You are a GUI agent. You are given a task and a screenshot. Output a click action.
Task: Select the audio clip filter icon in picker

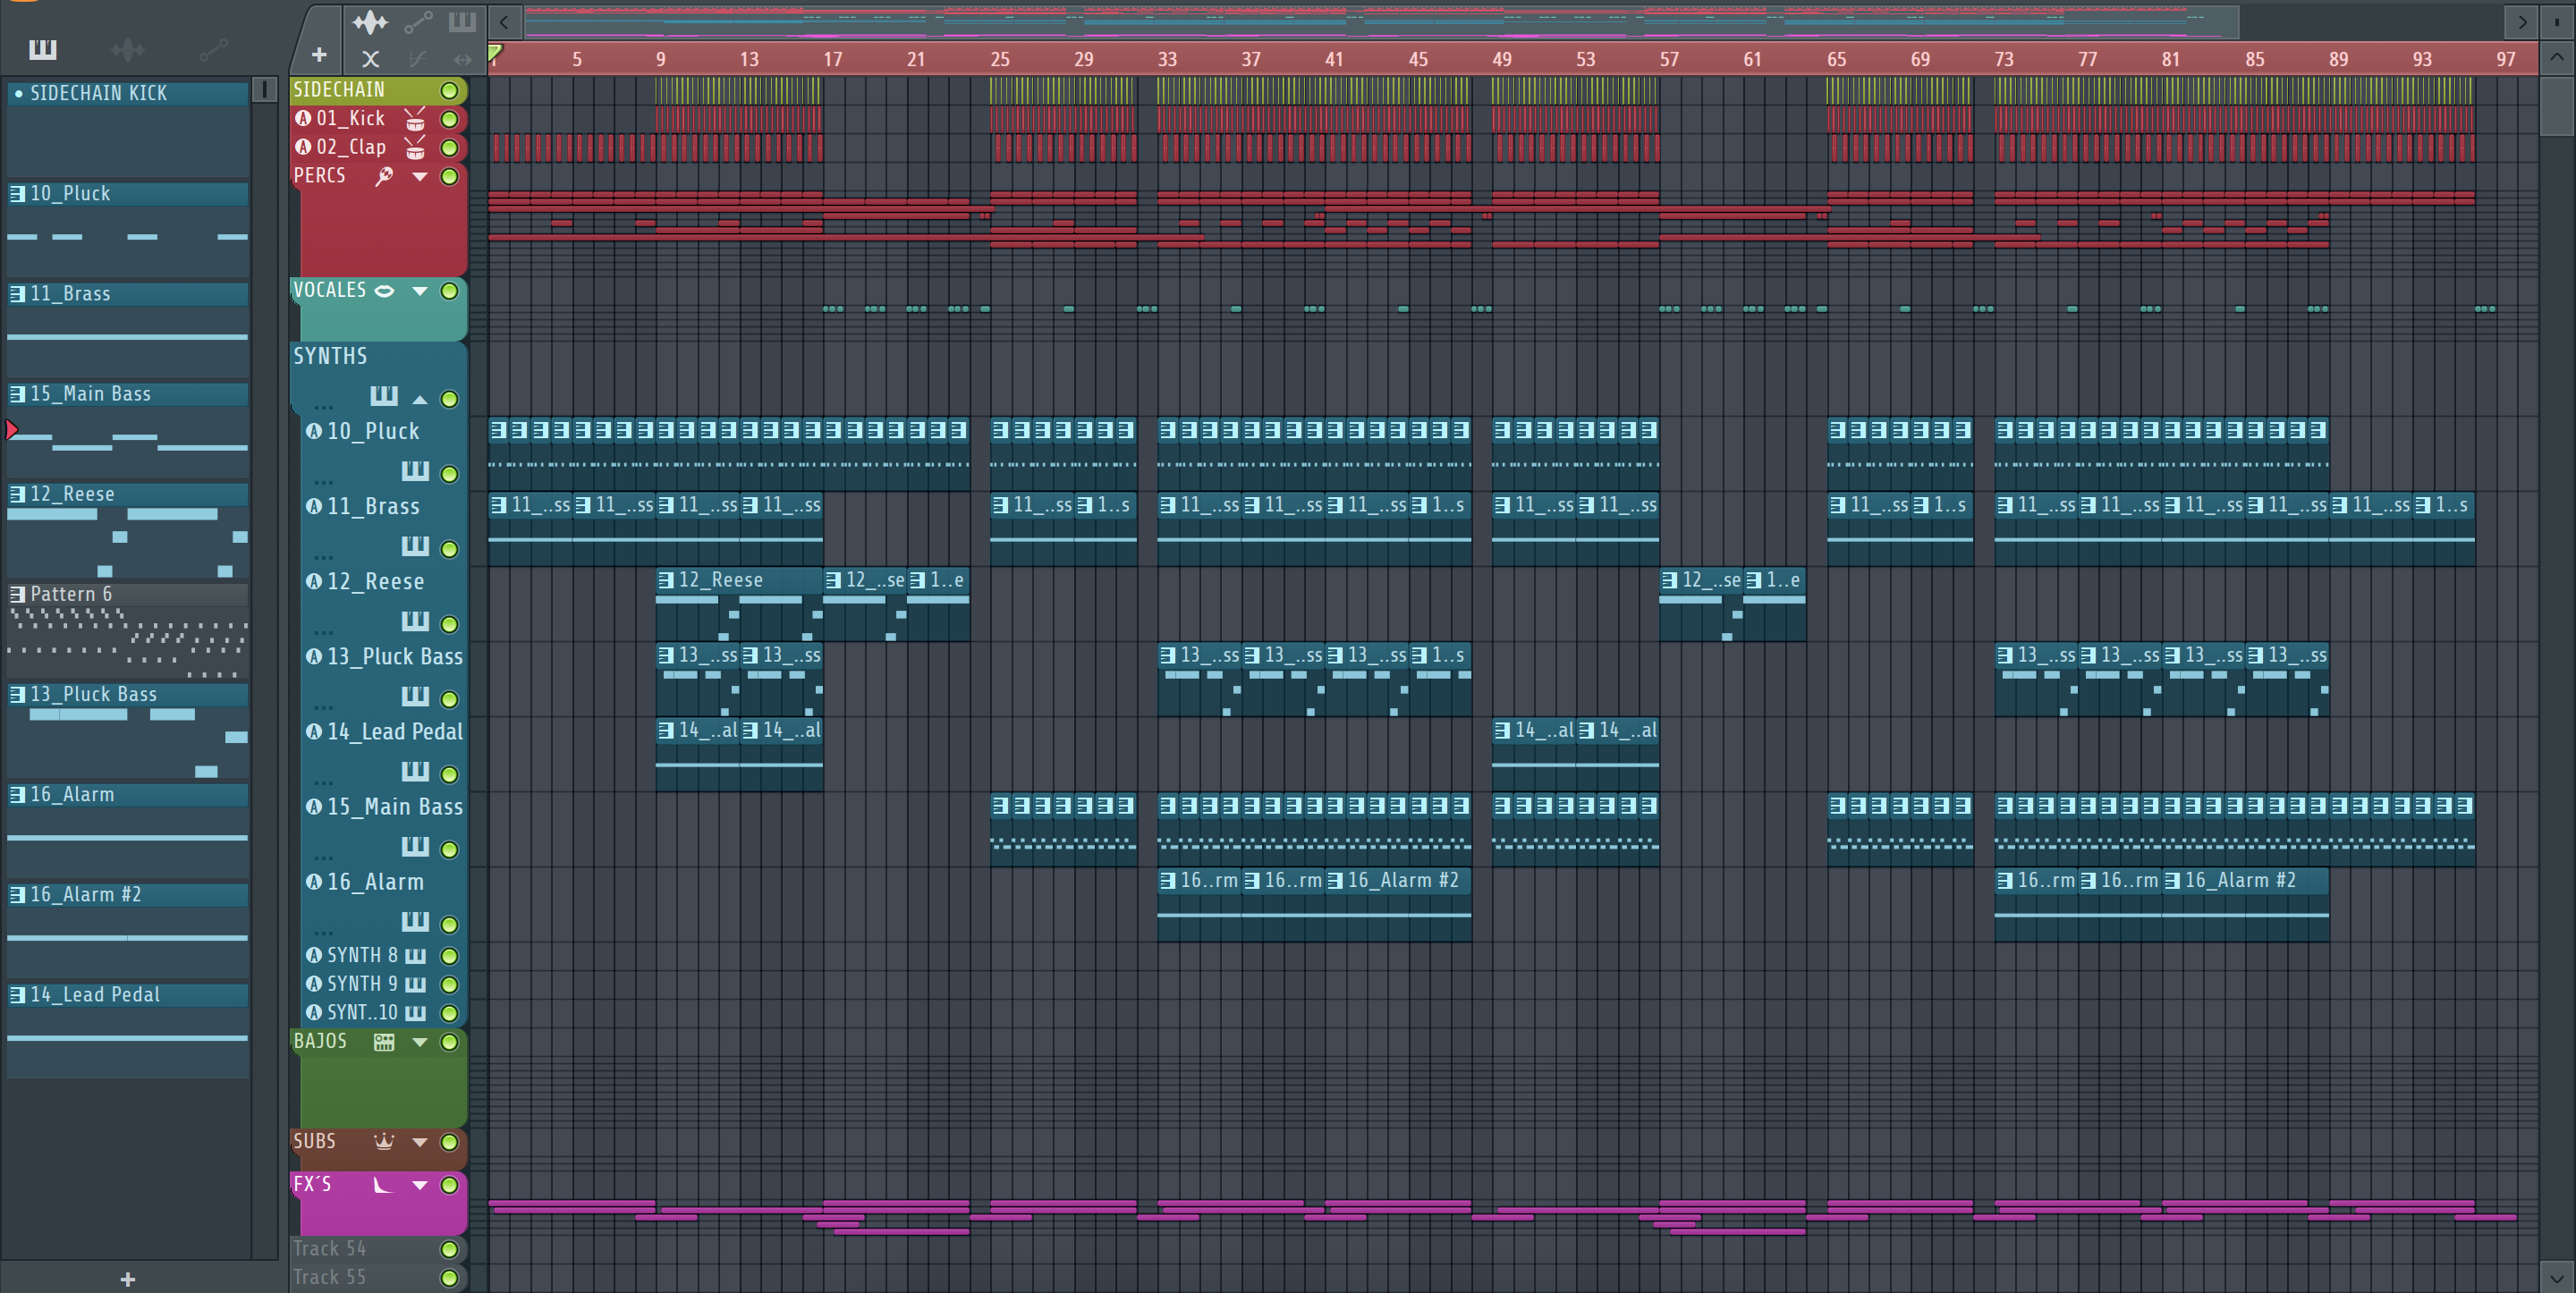pyautogui.click(x=128, y=49)
